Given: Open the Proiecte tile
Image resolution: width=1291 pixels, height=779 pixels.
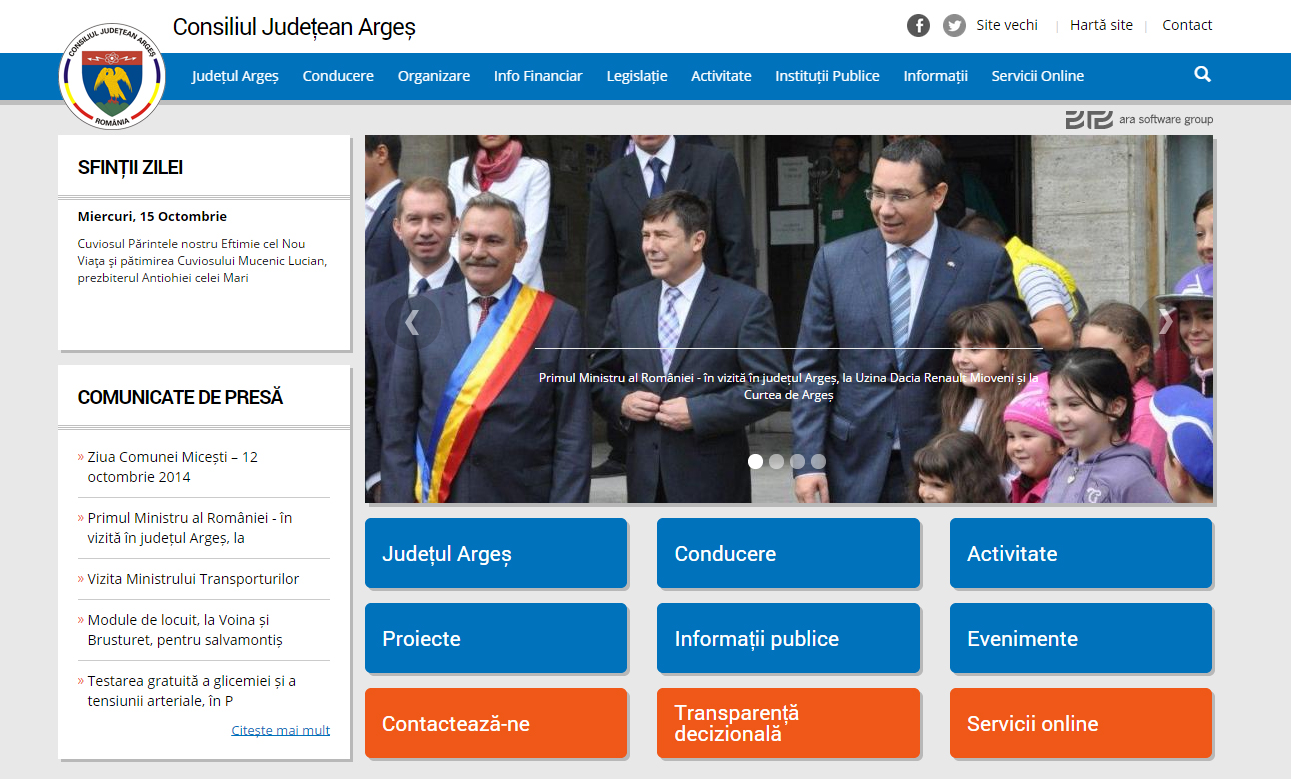Looking at the screenshot, I should [x=496, y=638].
